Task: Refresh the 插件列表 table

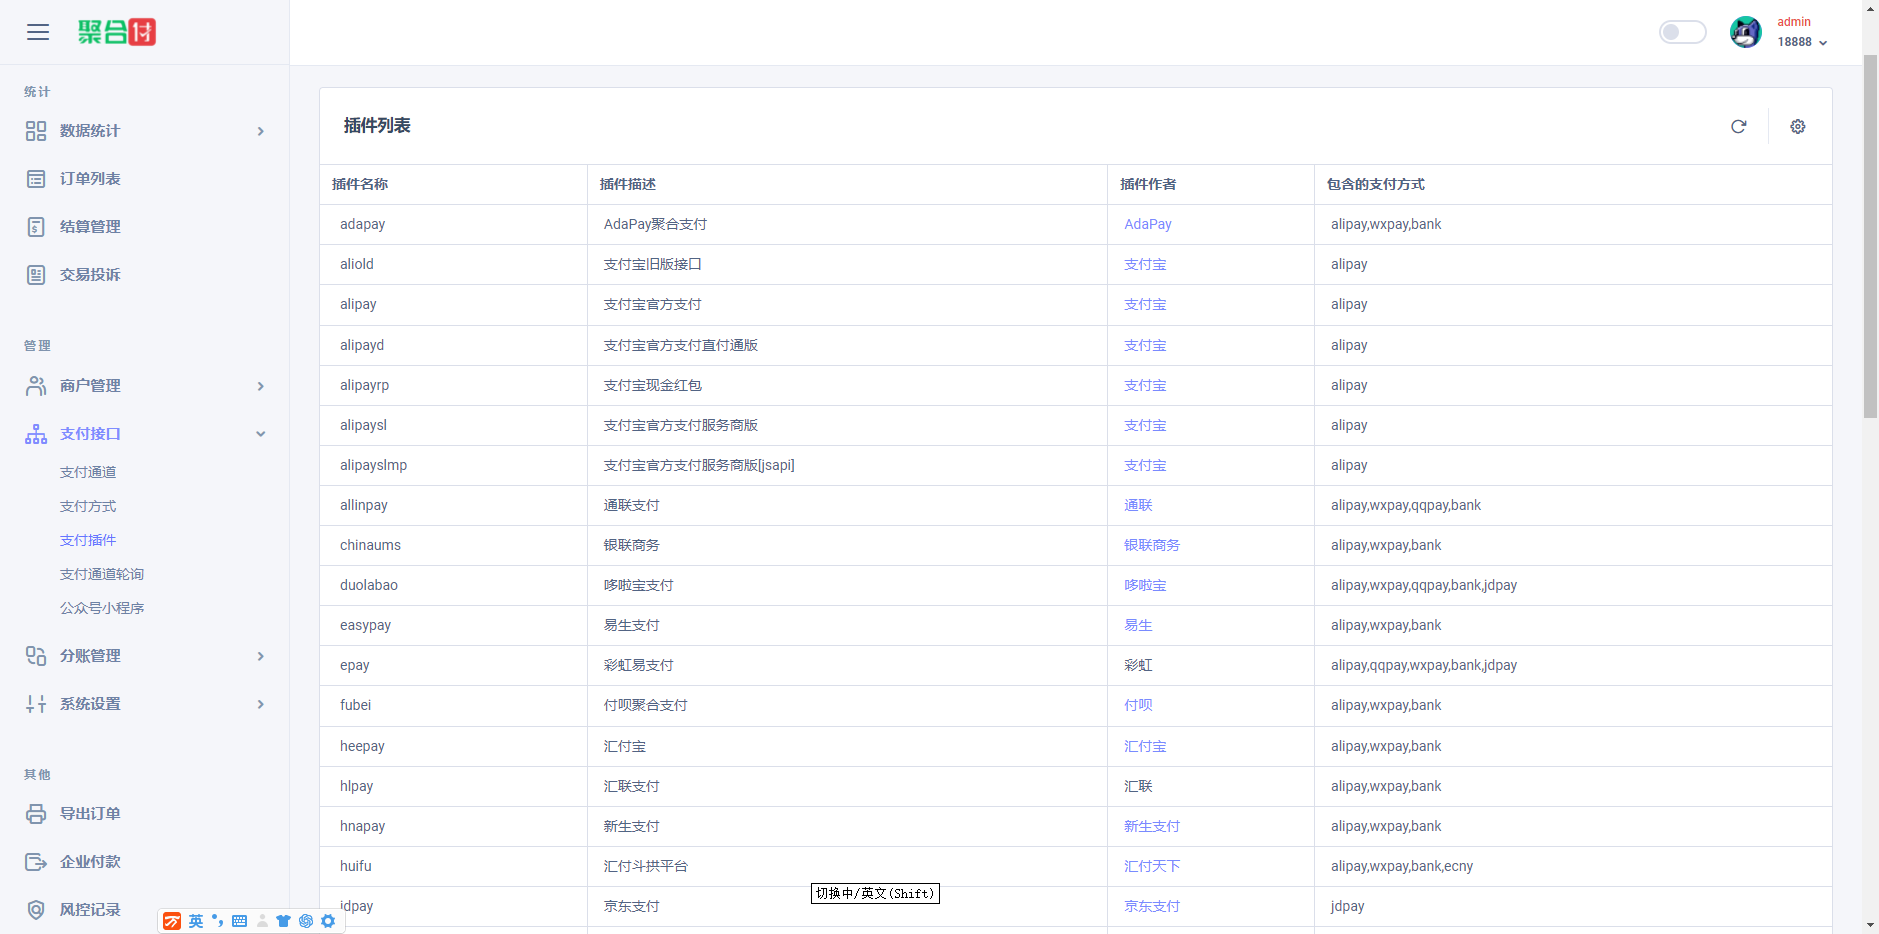Action: [1740, 127]
